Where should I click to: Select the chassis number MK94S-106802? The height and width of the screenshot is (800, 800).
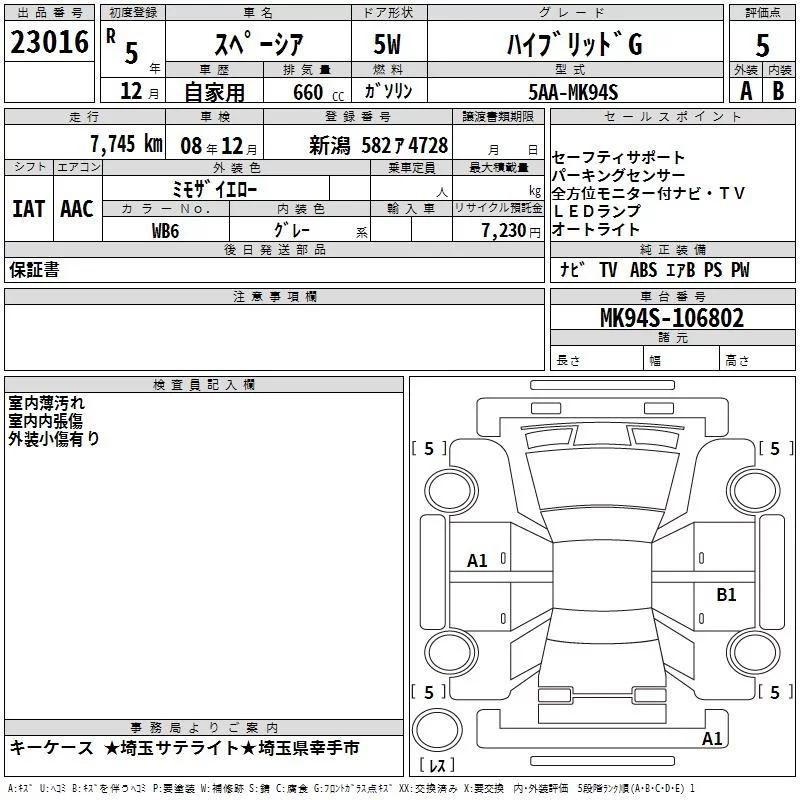[x=672, y=318]
